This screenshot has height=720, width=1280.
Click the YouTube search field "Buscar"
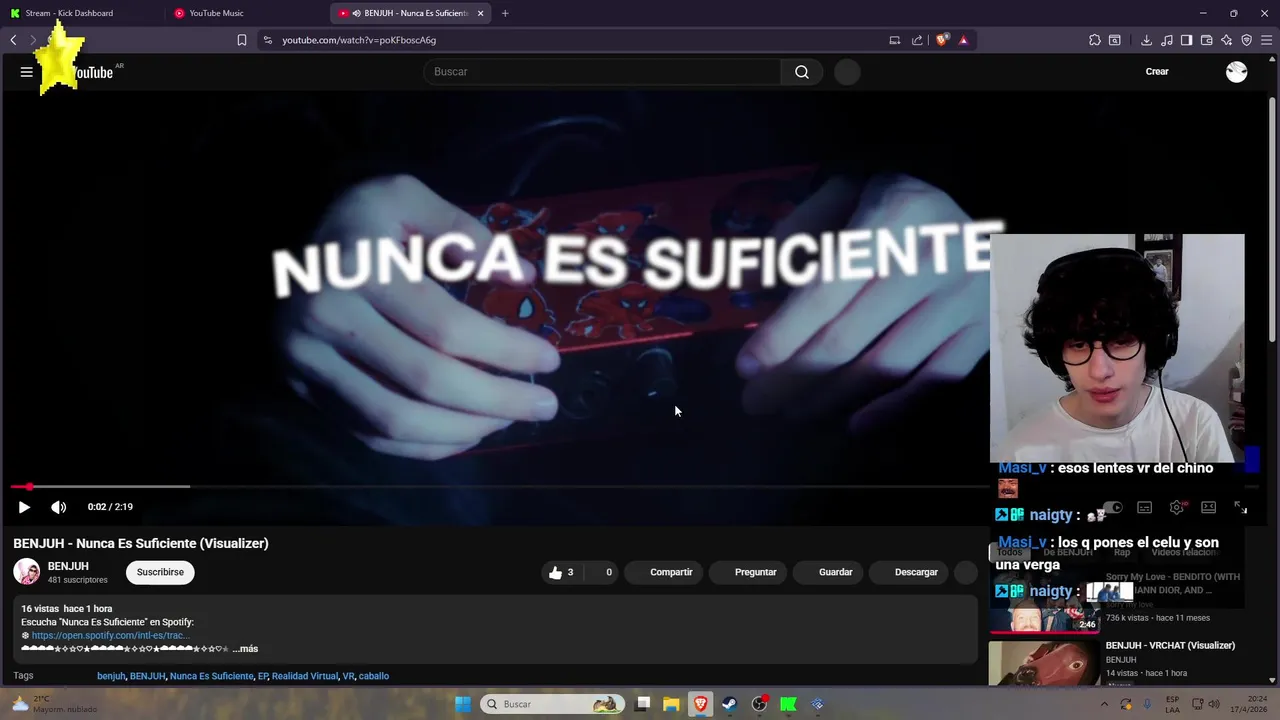tap(603, 72)
